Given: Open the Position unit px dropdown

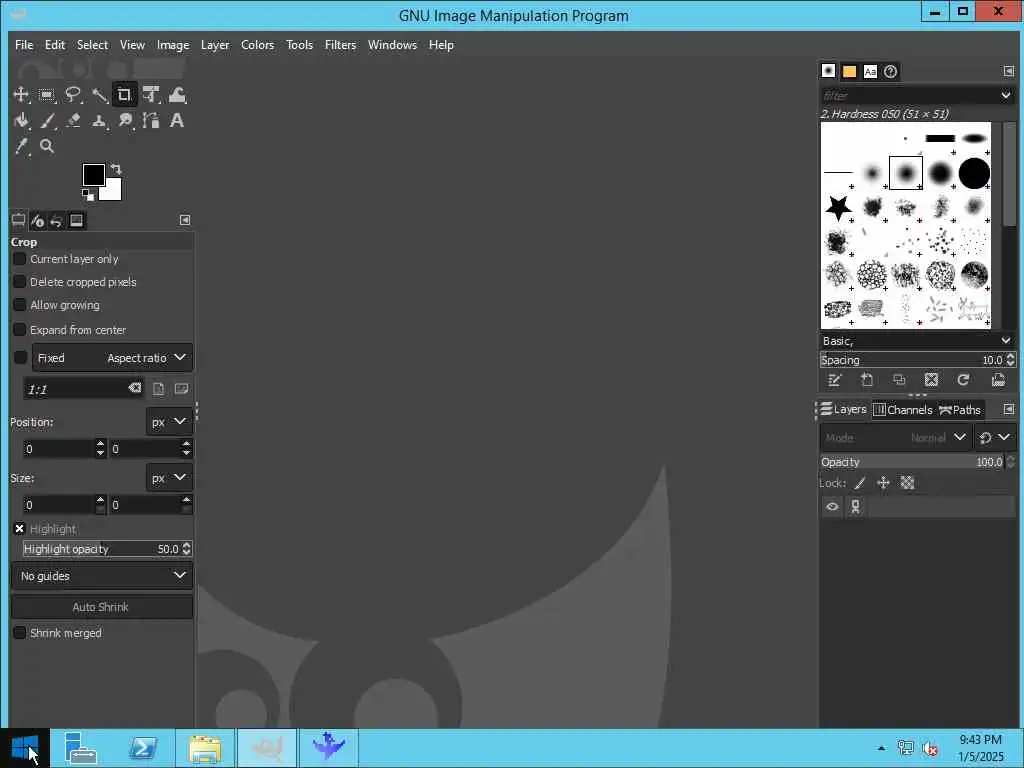Looking at the screenshot, I should point(169,422).
